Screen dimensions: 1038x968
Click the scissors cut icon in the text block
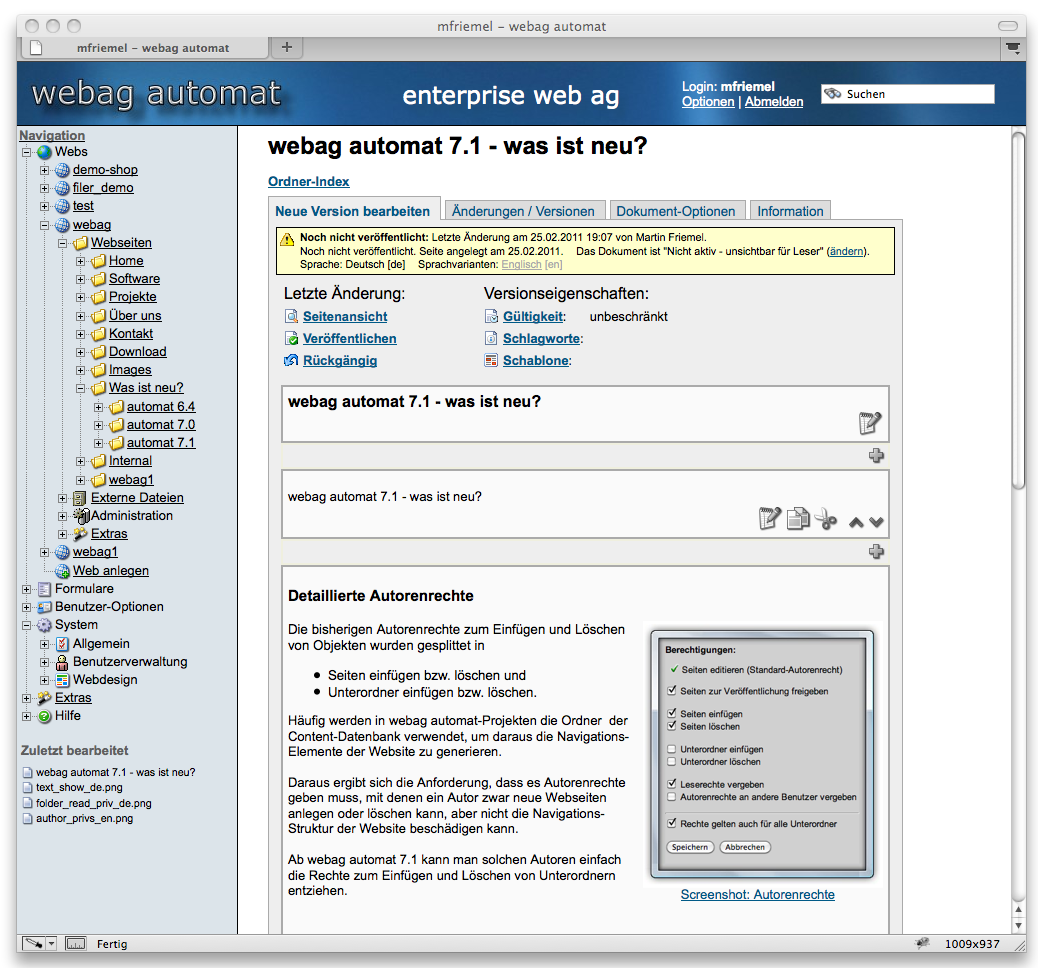click(x=825, y=519)
